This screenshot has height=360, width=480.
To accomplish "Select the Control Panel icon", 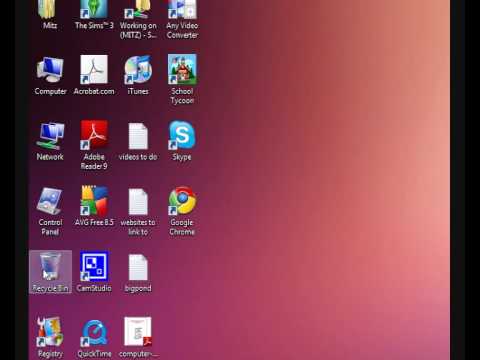I will 50,211.
